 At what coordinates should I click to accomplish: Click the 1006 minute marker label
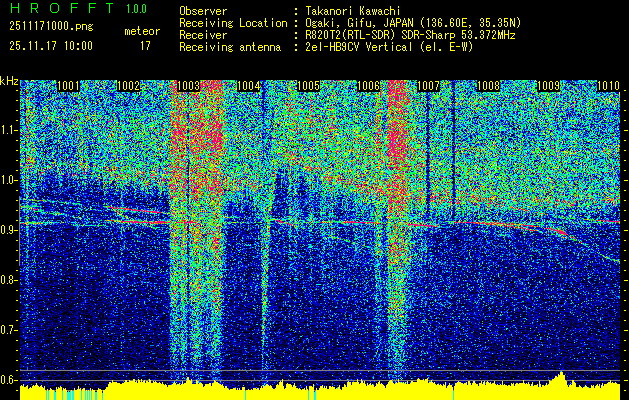click(x=369, y=86)
